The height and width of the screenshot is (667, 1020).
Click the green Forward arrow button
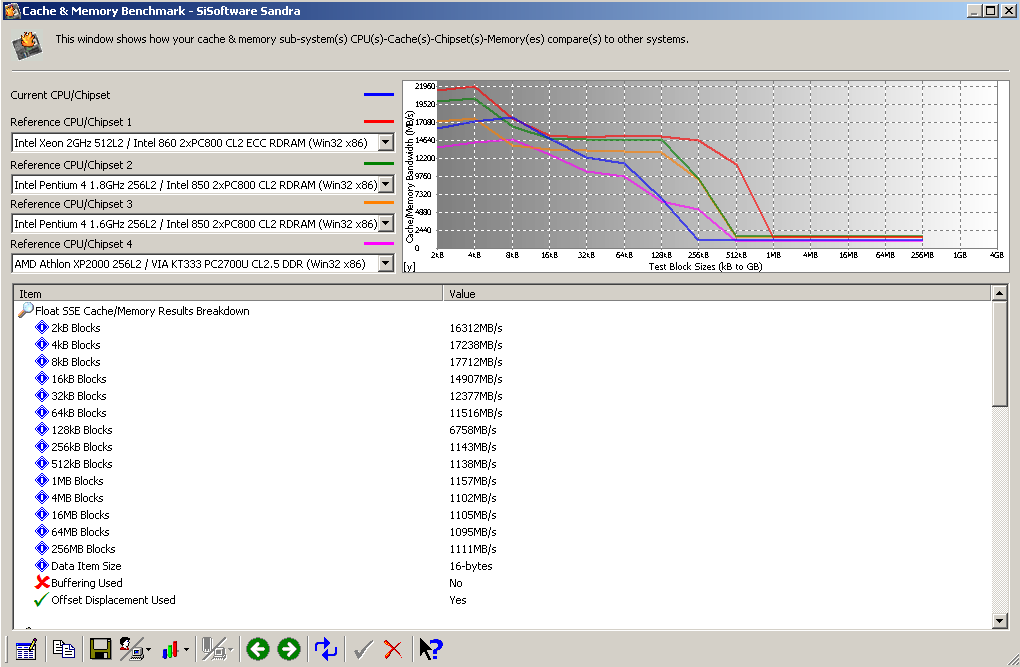coord(289,649)
